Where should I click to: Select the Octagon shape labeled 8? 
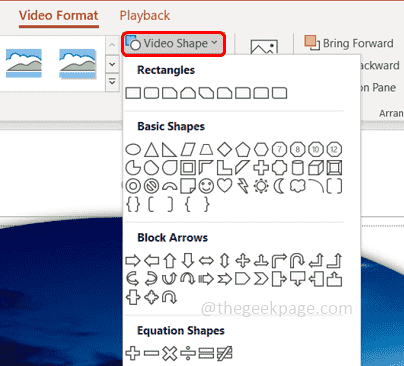297,149
